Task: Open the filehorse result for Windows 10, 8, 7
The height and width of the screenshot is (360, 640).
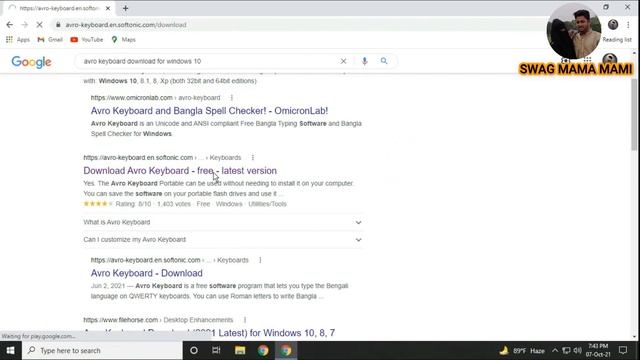Action: tap(209, 333)
